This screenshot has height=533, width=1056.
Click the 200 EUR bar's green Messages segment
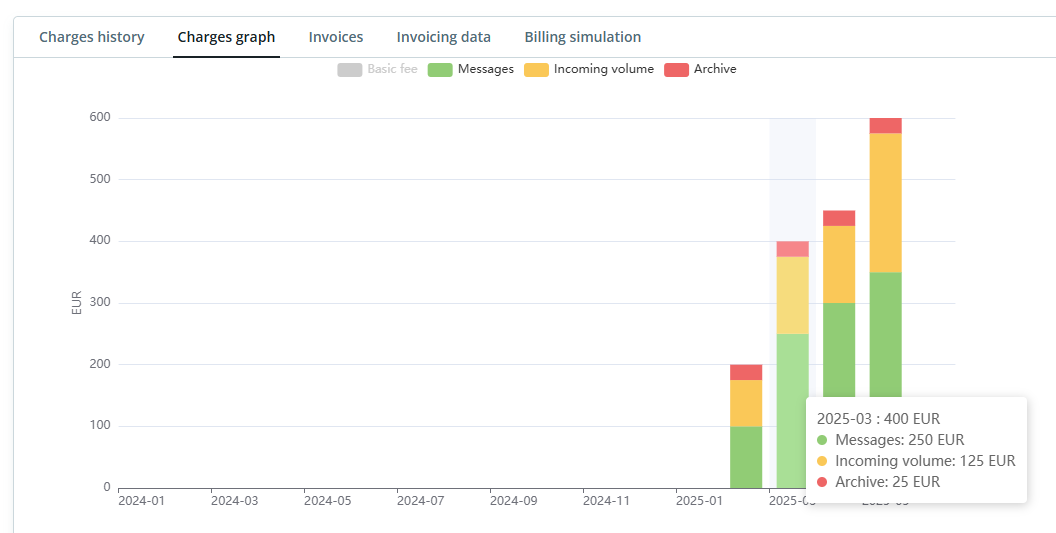point(746,457)
